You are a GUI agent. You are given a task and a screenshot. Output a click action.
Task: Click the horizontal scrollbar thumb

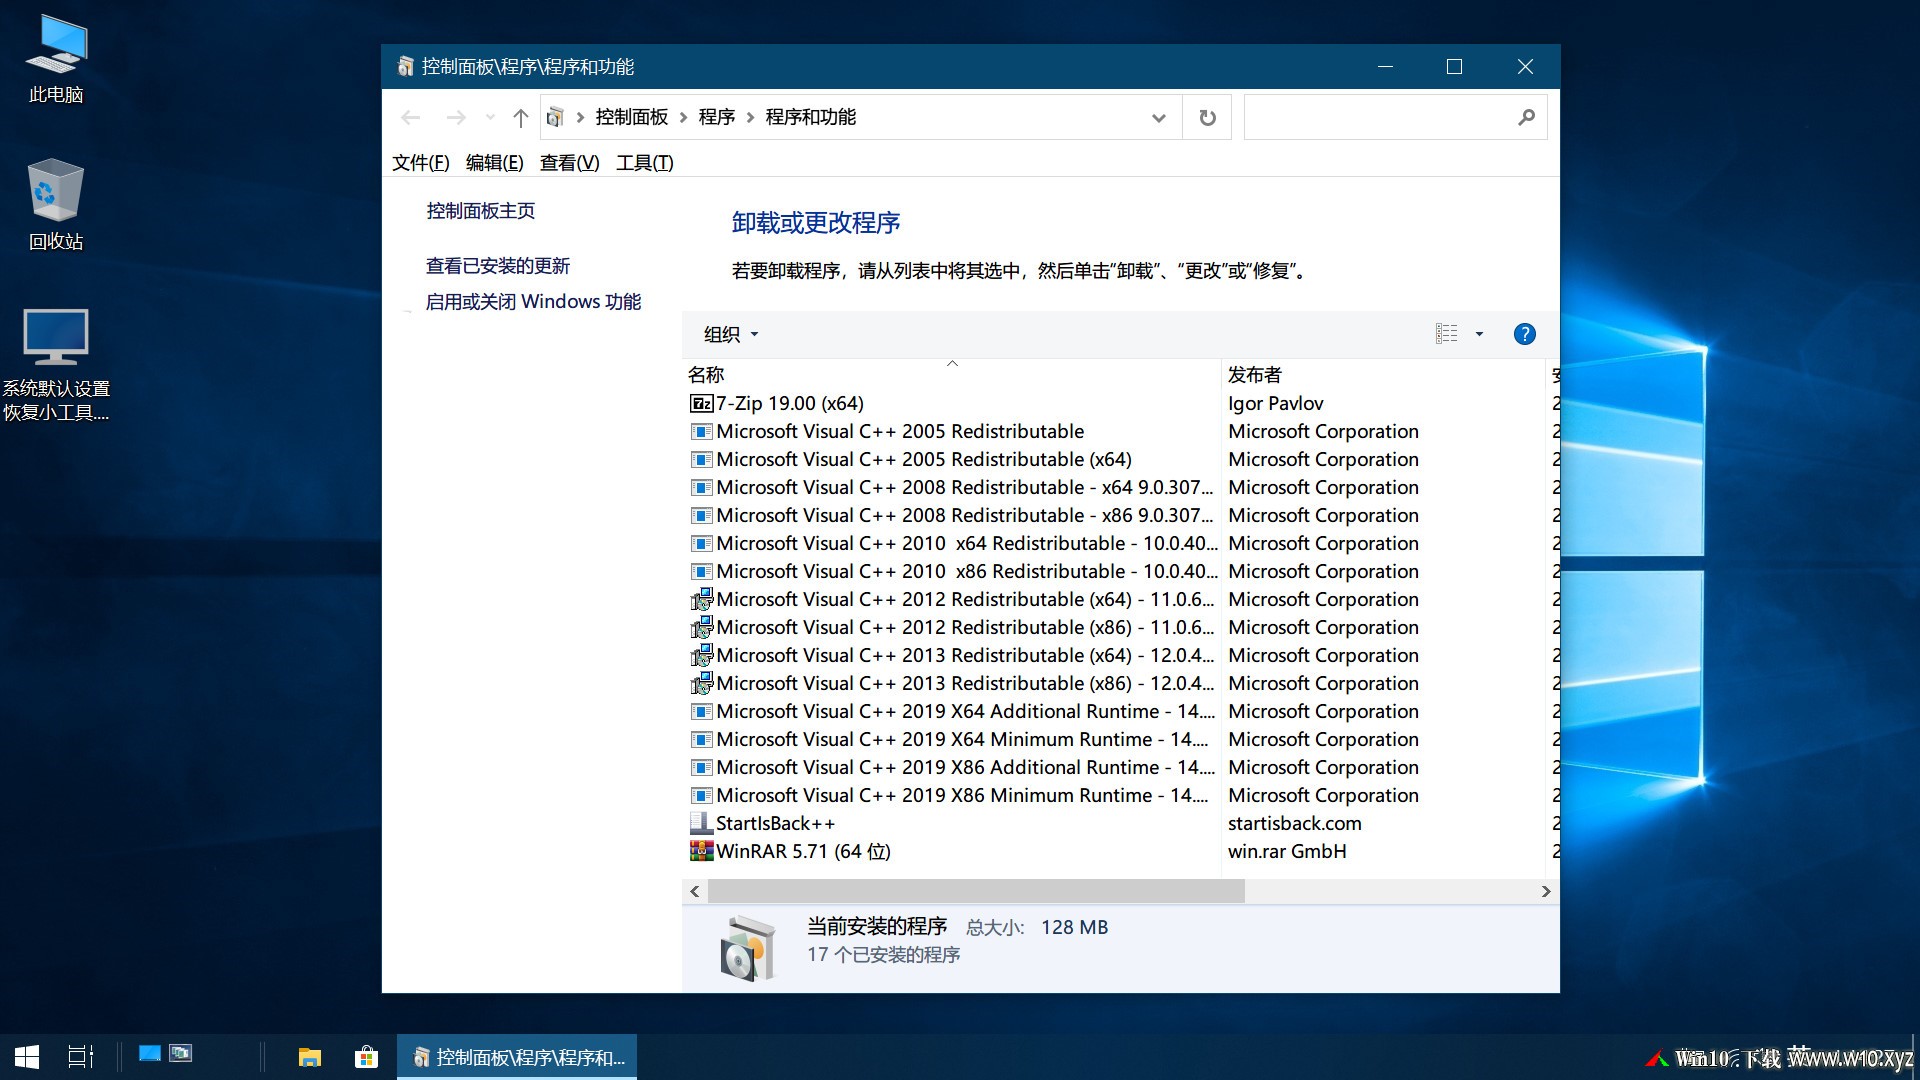point(976,891)
